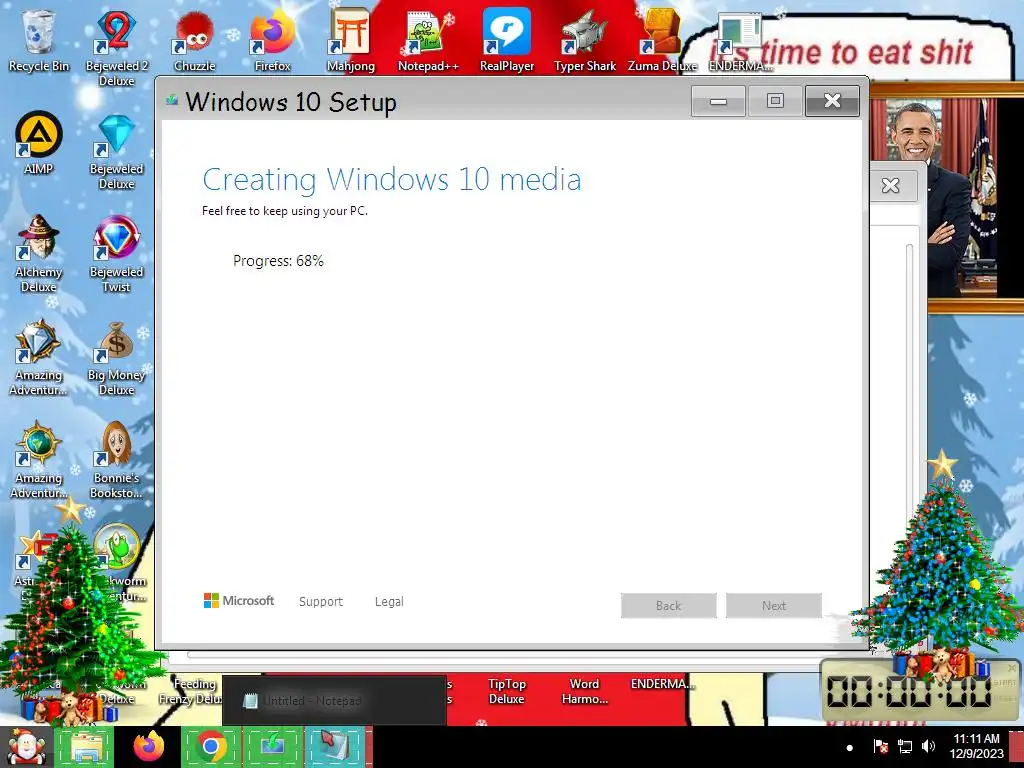Click the Microsoft logo in Setup
Screen dimensions: 1024x768
(x=239, y=601)
